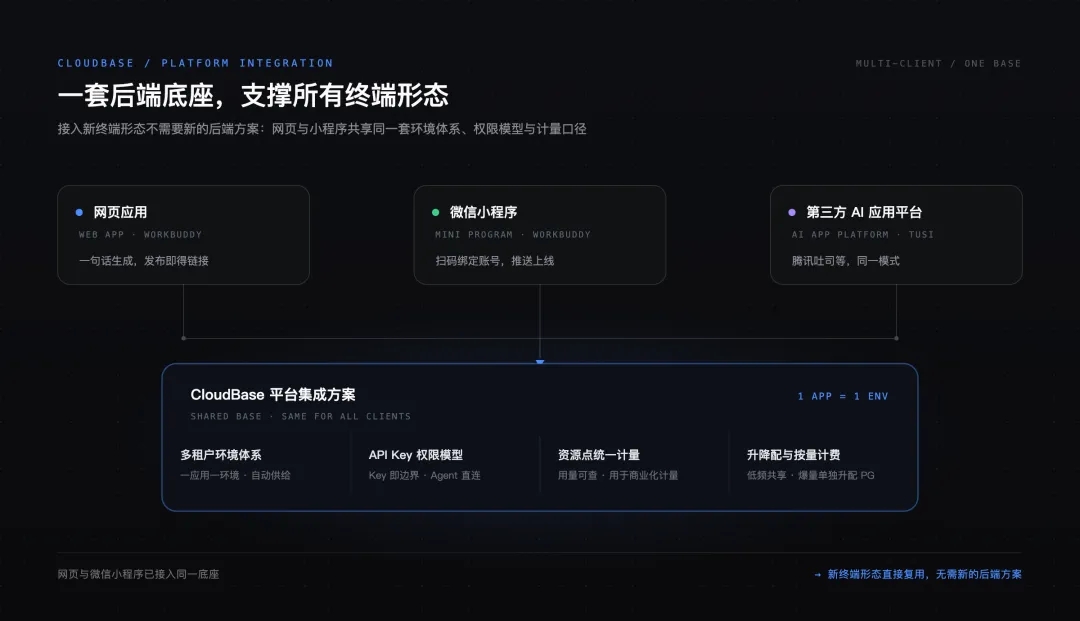Screen dimensions: 1080x621
Task: Click the purple dot beside 第三方 AI 应用平台
Action: point(792,212)
